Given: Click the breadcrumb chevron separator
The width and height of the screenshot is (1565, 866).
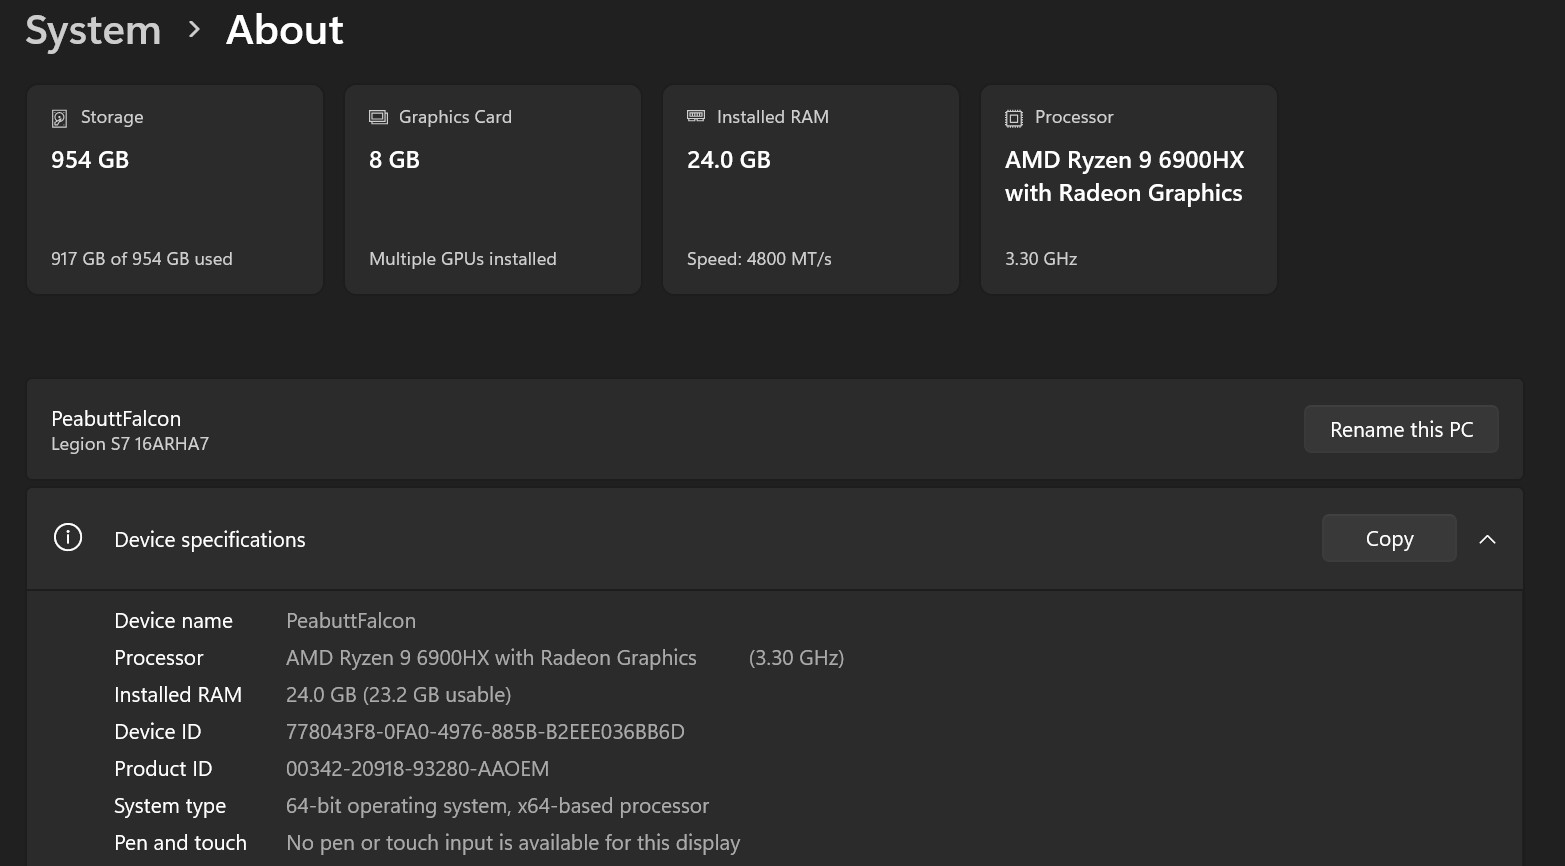Looking at the screenshot, I should click(194, 30).
